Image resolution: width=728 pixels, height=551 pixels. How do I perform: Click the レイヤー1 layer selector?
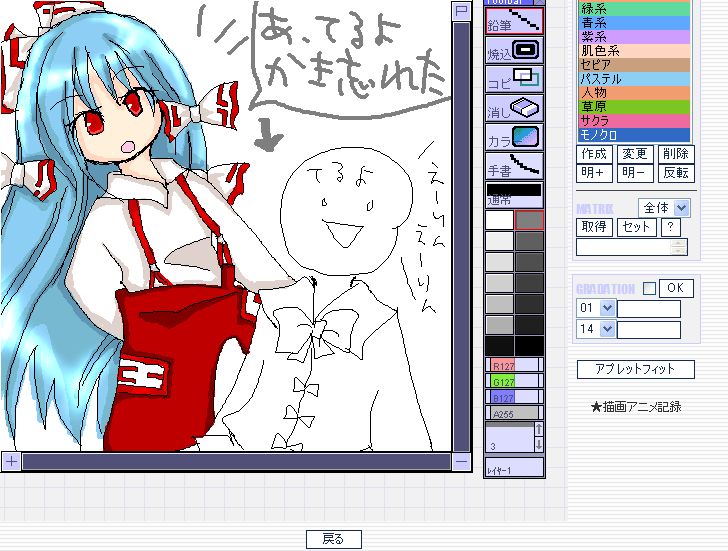(x=514, y=467)
